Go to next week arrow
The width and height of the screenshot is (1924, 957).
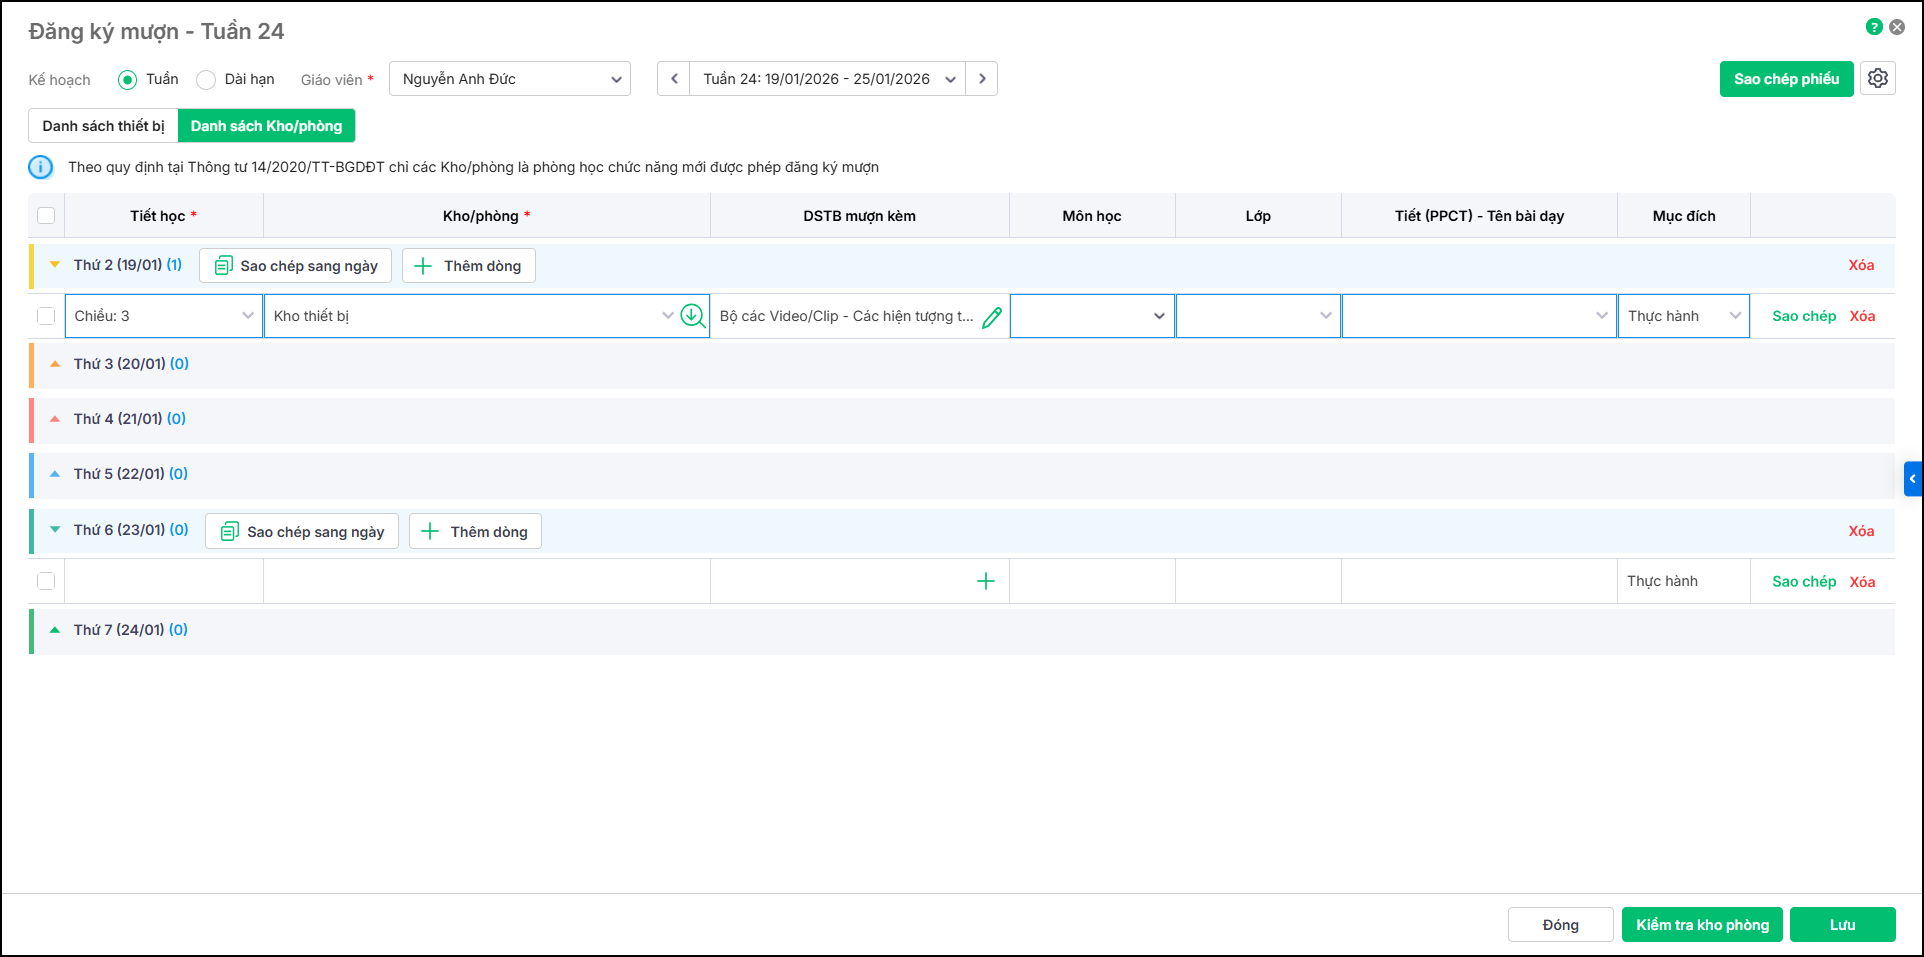pos(982,79)
